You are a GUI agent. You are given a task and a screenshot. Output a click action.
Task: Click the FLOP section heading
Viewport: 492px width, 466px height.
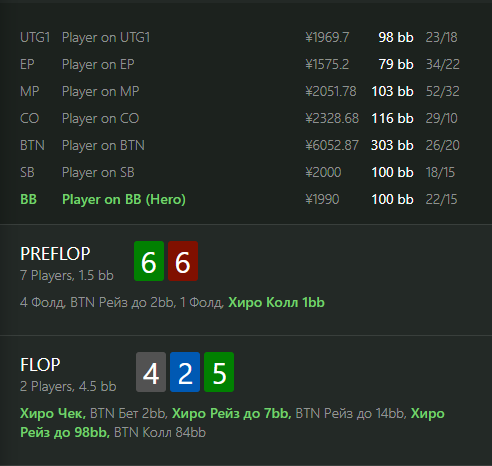[x=40, y=365]
